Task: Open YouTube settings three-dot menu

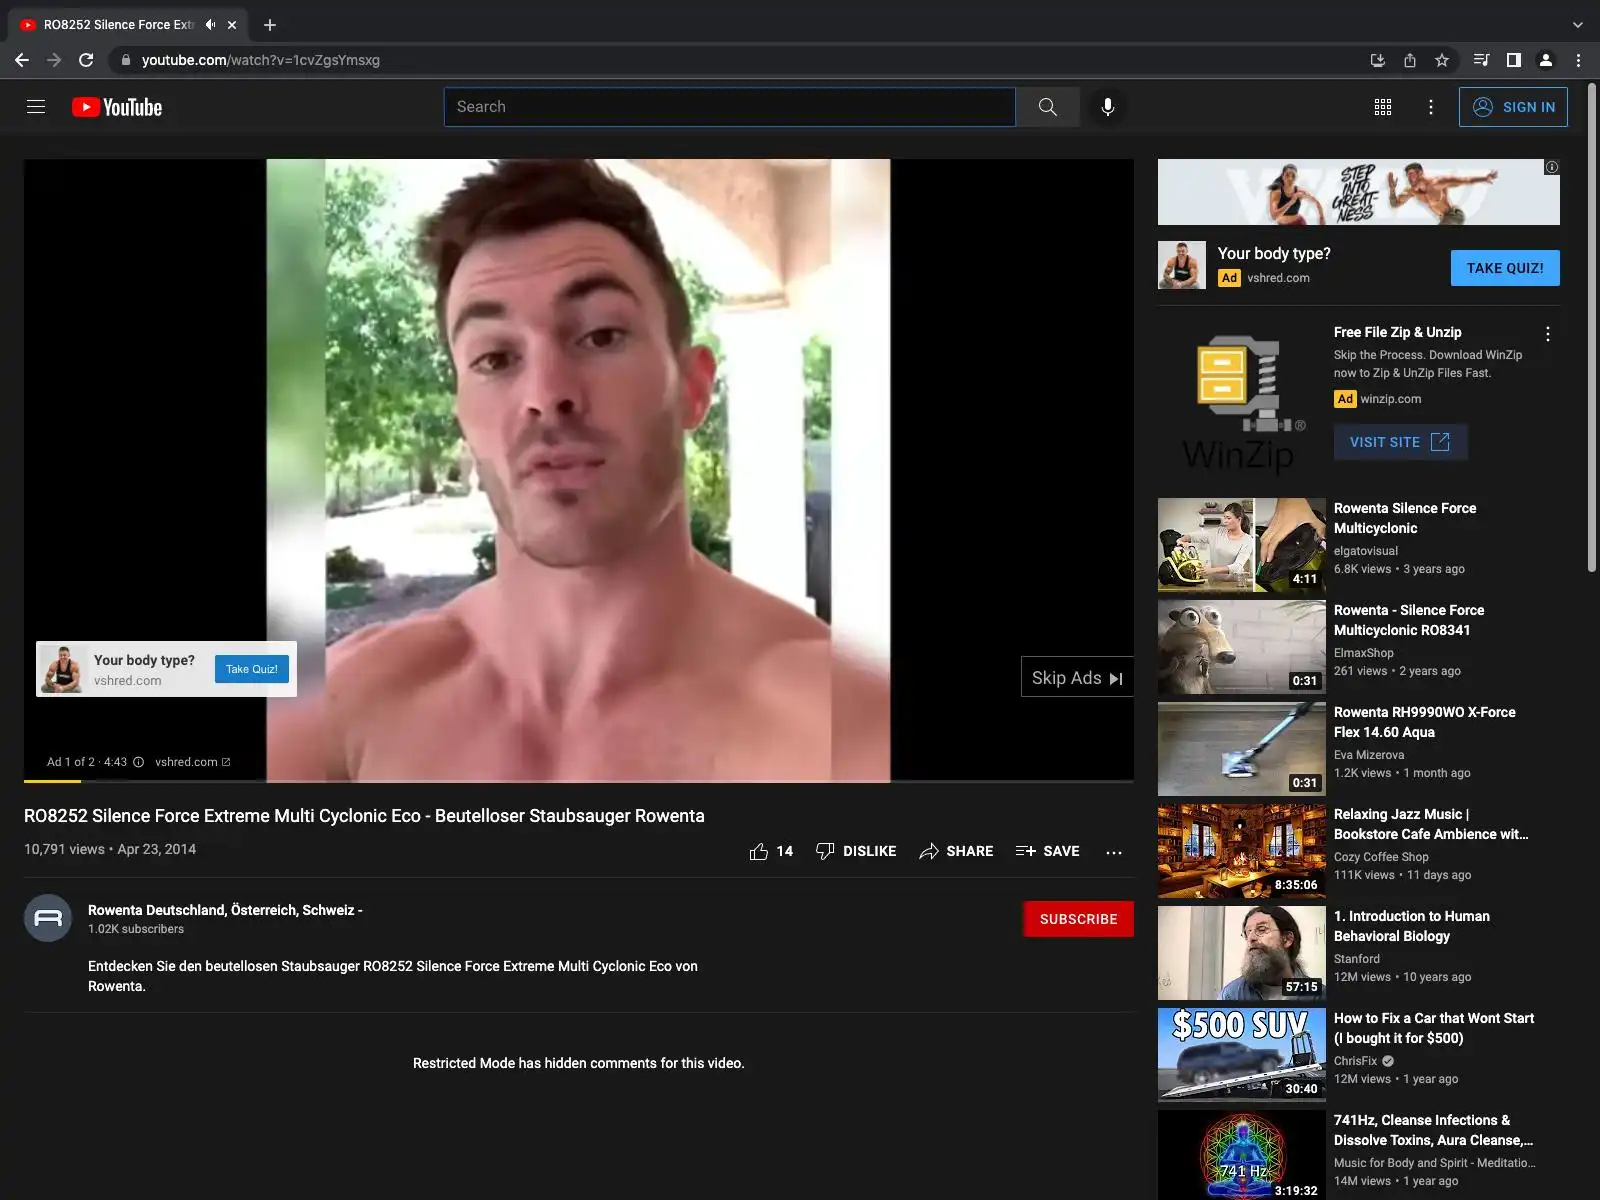Action: click(1431, 107)
